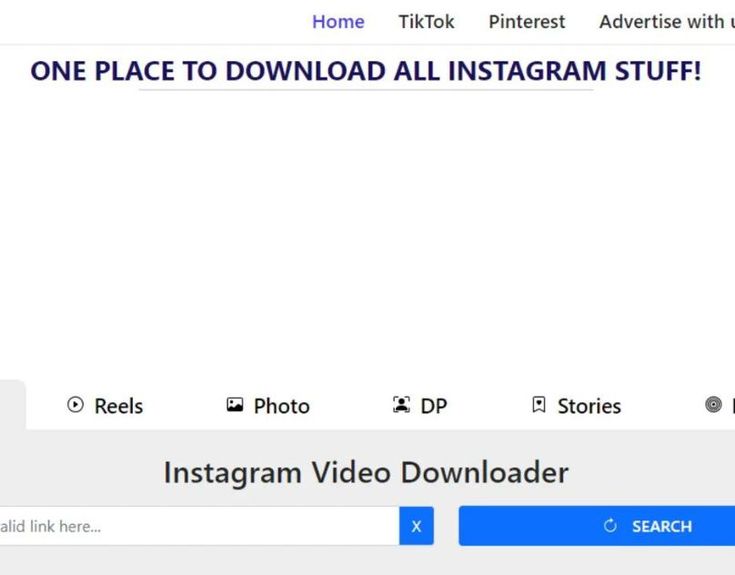Open the Home navigation link
Image resolution: width=735 pixels, height=575 pixels.
tap(338, 22)
